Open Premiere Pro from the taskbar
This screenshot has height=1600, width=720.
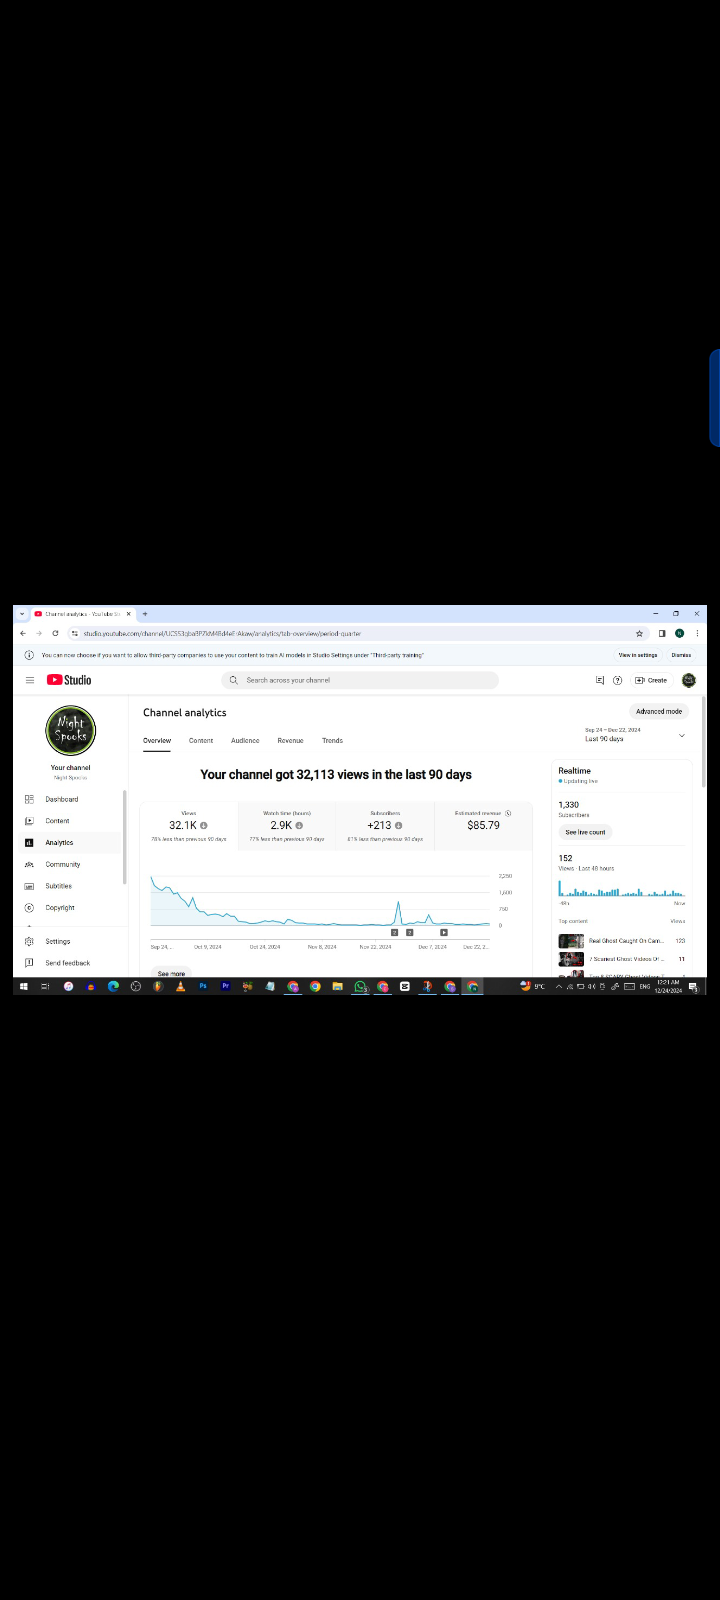(x=225, y=986)
